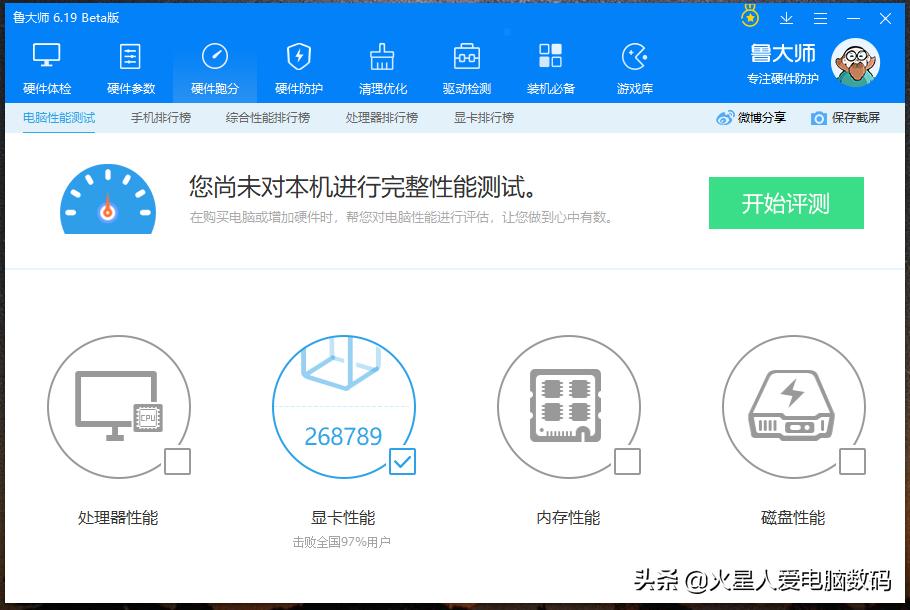Click the 开始评测 start benchmark button
910x610 pixels.
point(786,202)
